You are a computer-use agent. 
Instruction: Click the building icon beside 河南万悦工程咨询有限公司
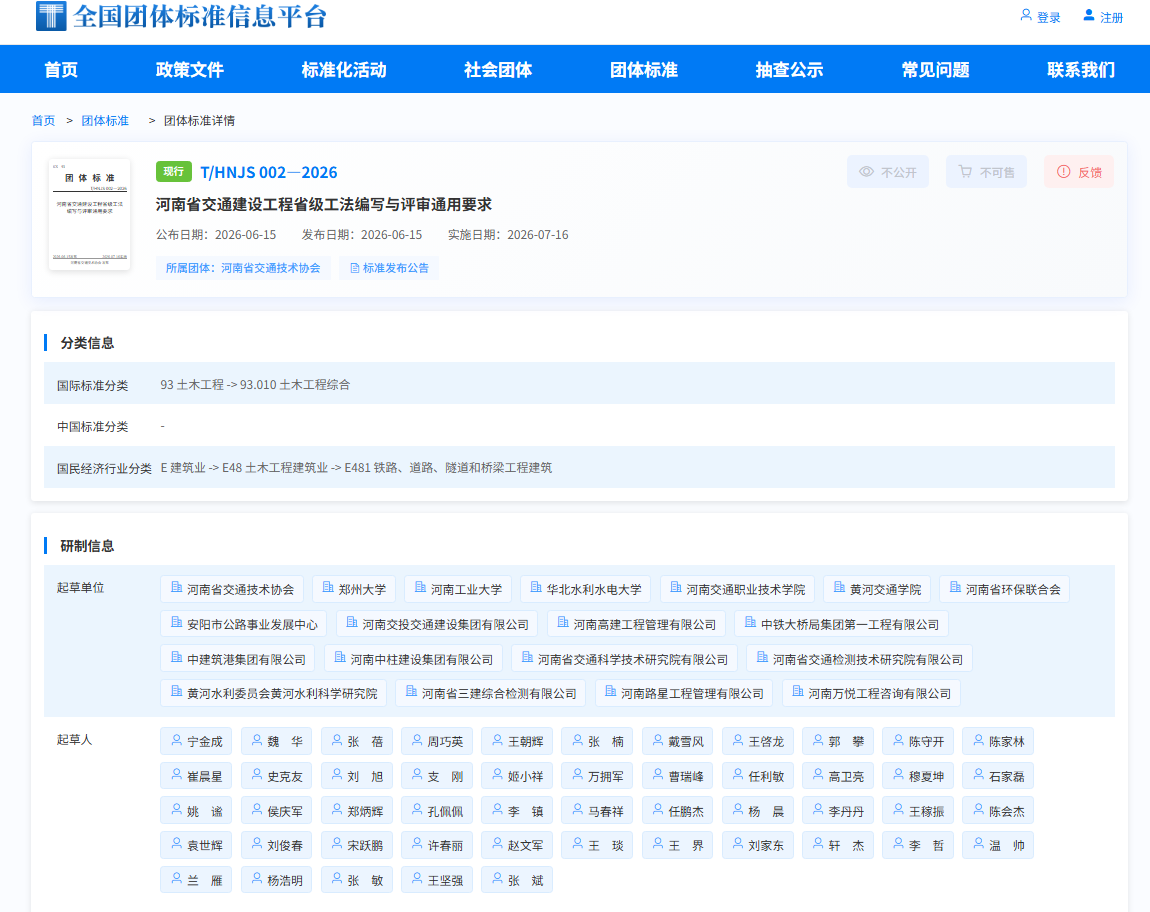pos(798,691)
